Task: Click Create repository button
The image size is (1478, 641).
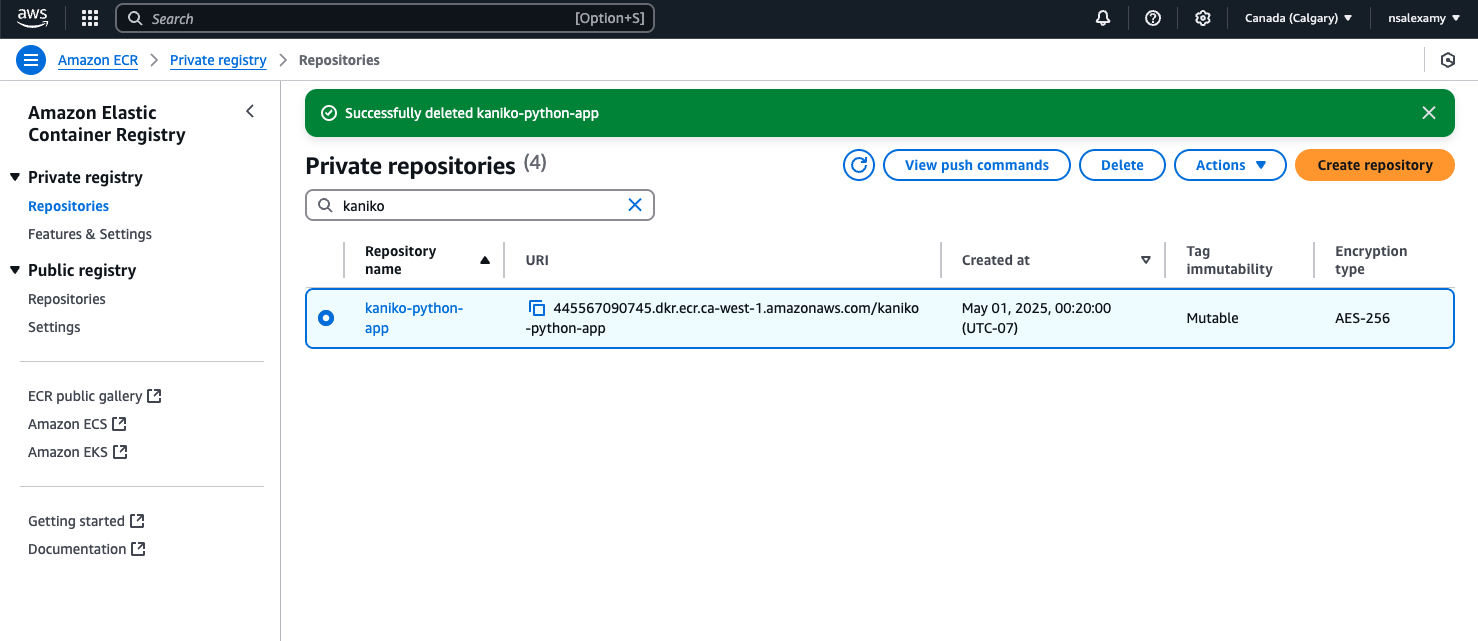Action: click(x=1375, y=165)
